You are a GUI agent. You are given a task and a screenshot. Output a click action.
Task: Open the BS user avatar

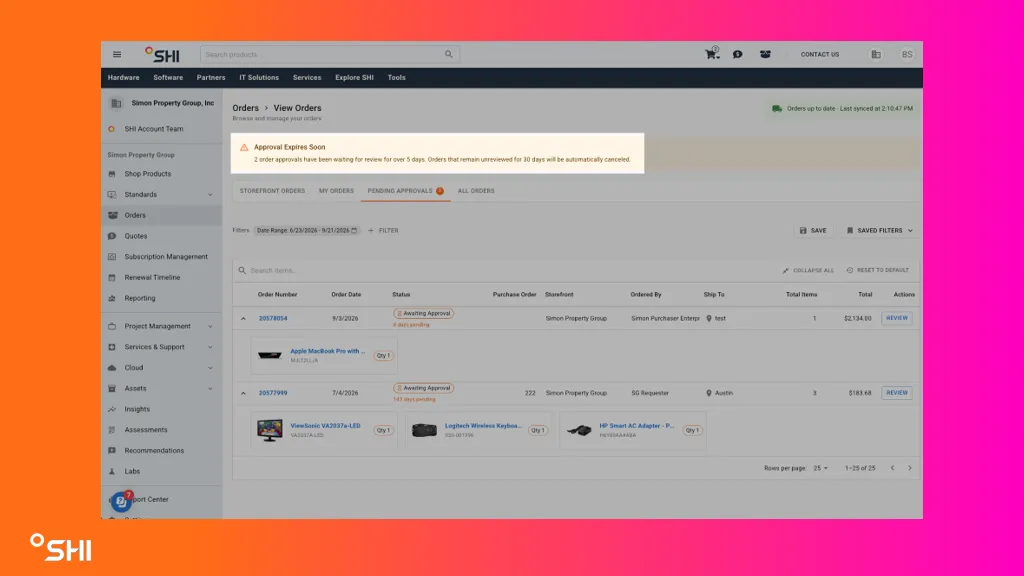click(907, 55)
